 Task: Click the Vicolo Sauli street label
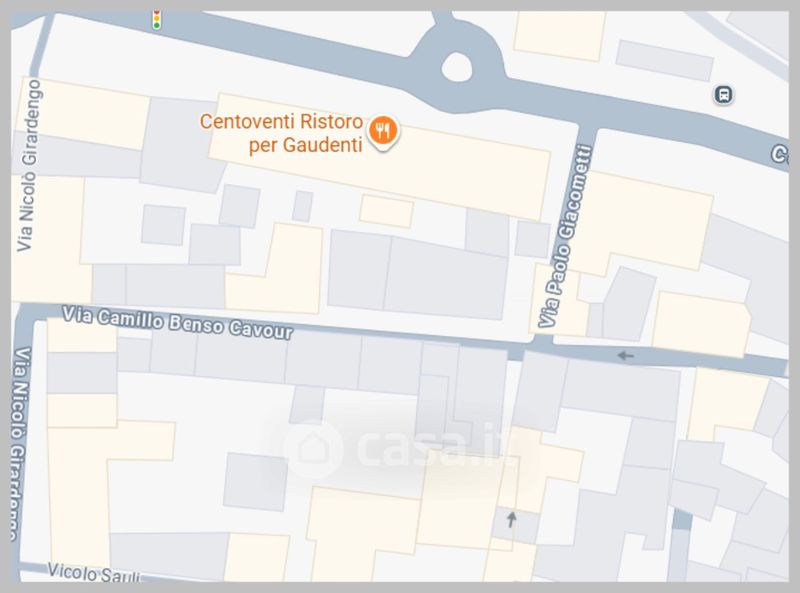(93, 573)
